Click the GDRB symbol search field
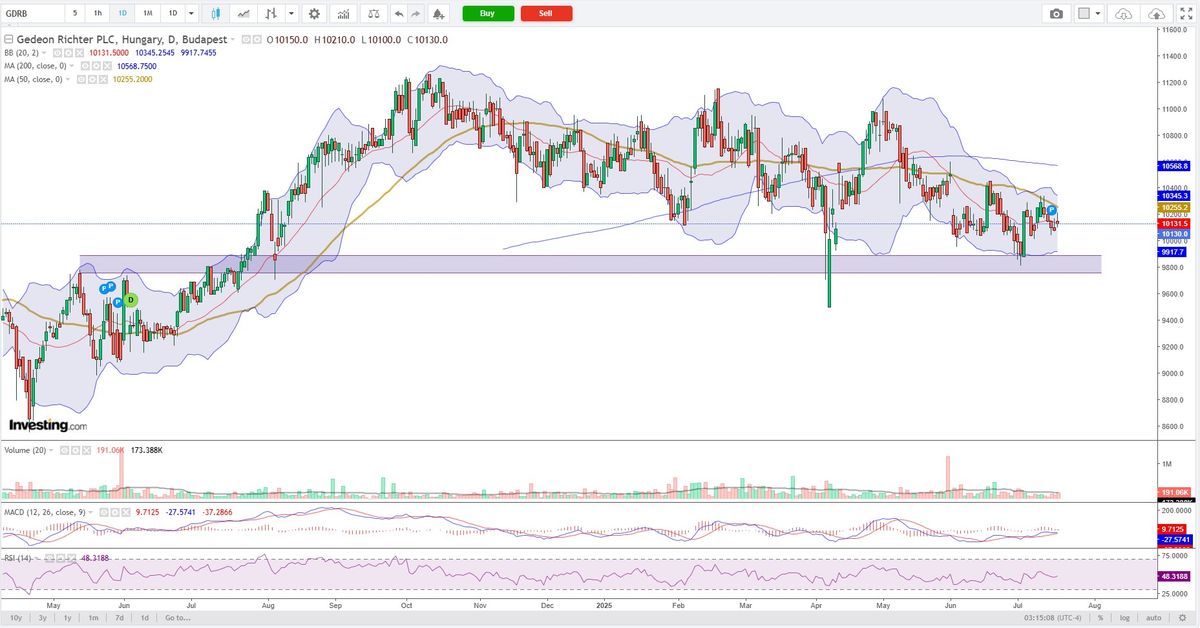The height and width of the screenshot is (628, 1200). click(31, 14)
